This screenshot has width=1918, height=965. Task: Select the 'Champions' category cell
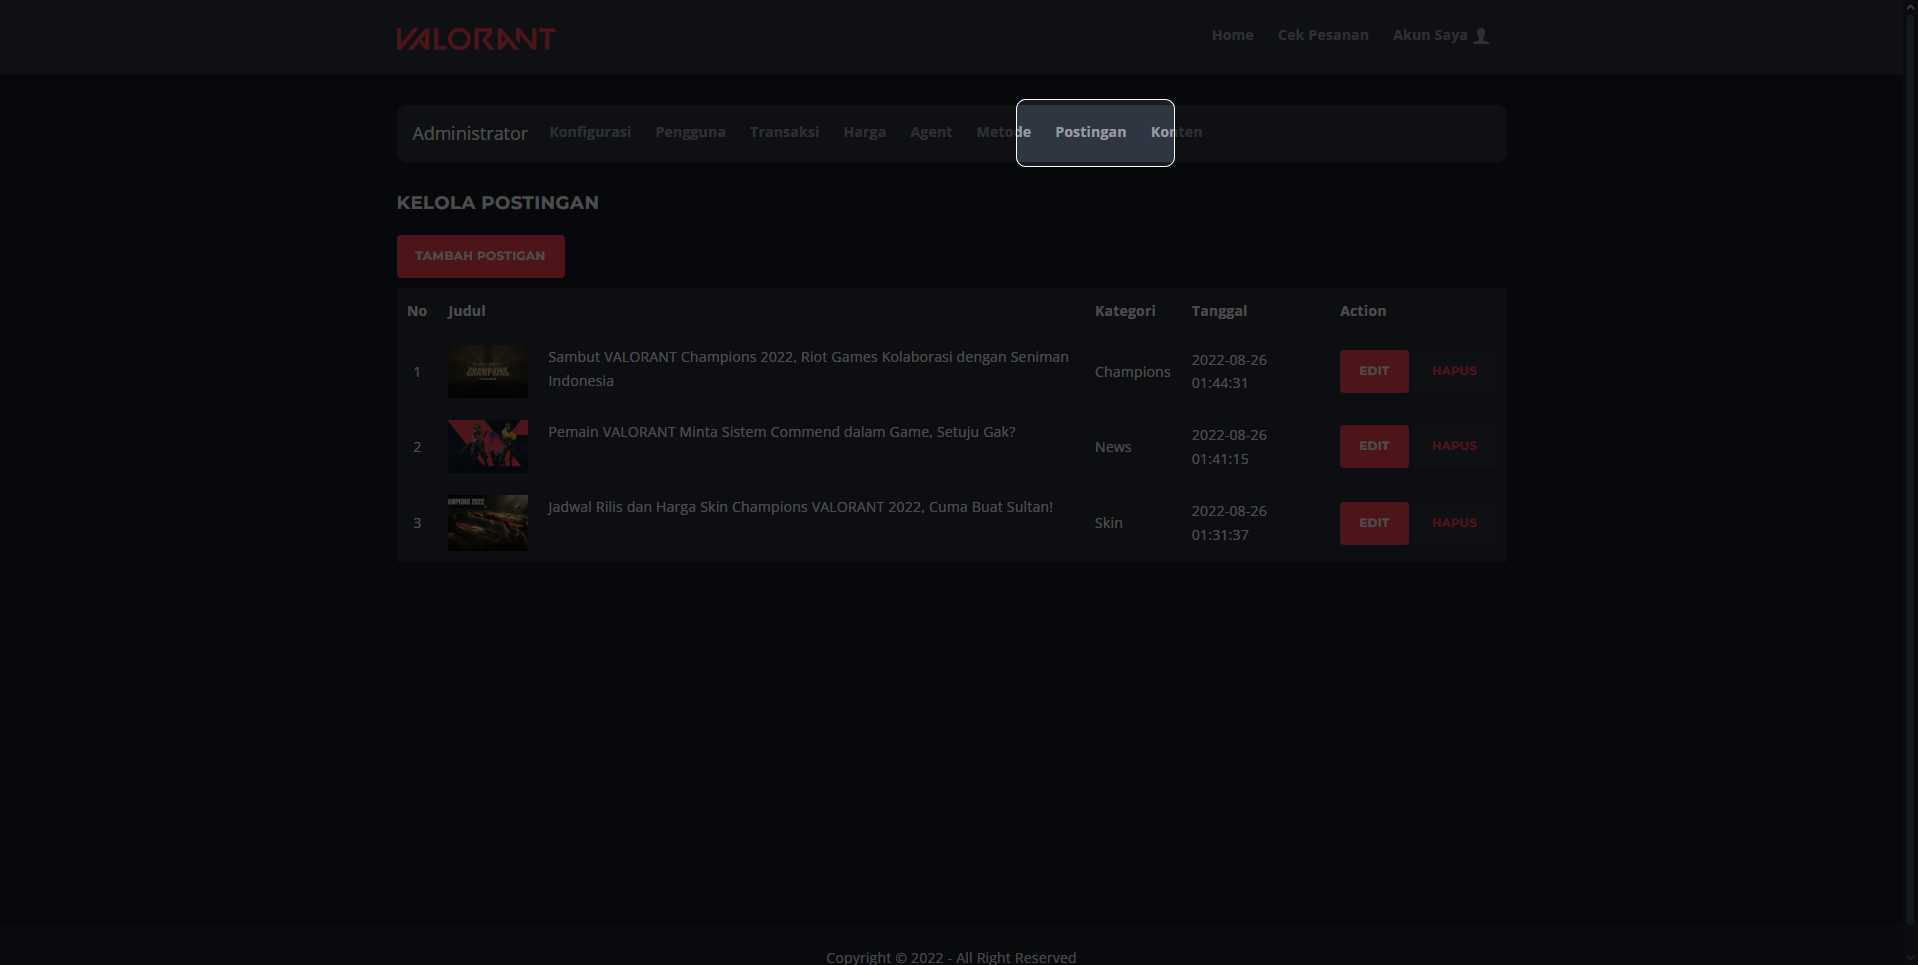click(1132, 372)
